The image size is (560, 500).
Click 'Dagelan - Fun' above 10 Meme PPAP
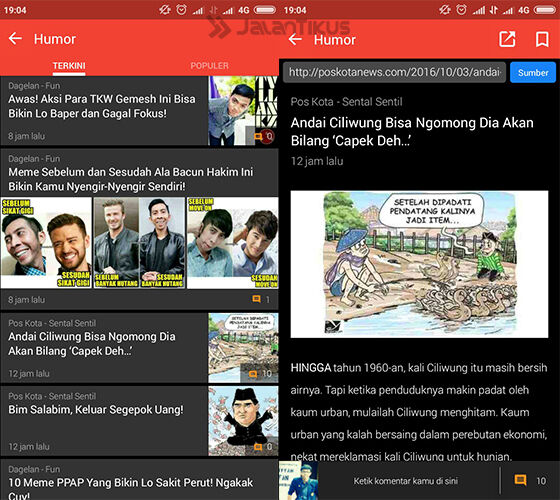tap(34, 469)
